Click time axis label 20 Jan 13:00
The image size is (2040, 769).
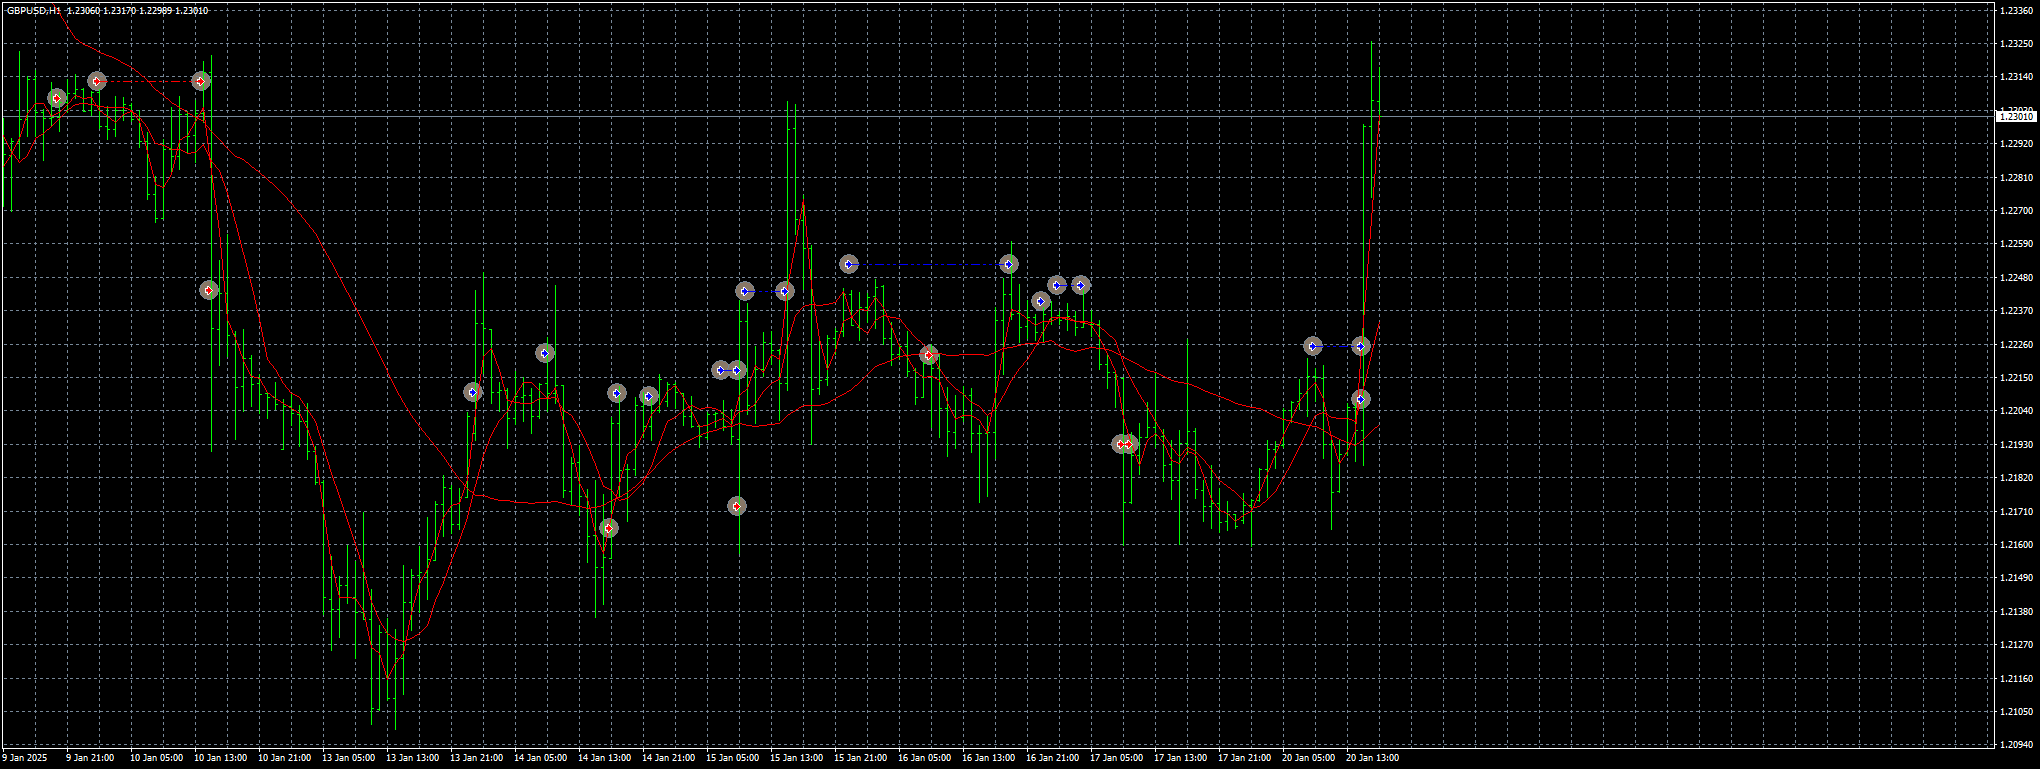click(x=1372, y=758)
